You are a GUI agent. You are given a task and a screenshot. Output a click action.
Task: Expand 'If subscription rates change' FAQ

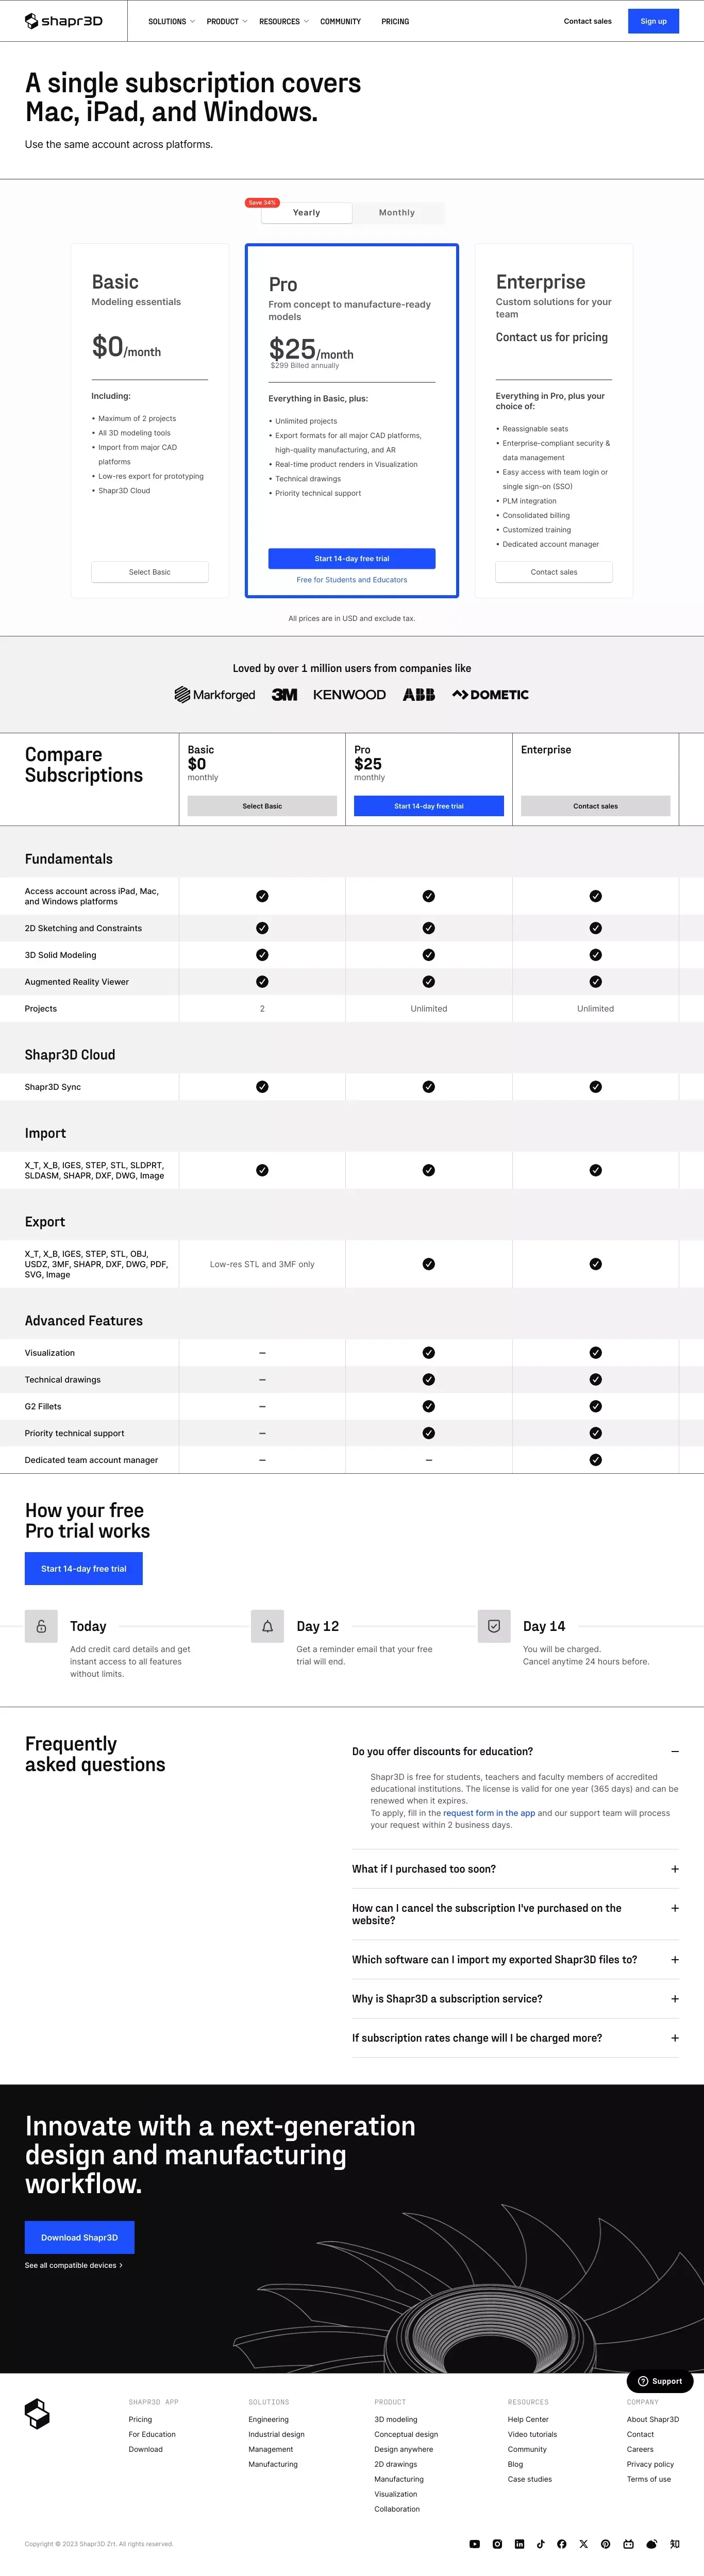(515, 2037)
